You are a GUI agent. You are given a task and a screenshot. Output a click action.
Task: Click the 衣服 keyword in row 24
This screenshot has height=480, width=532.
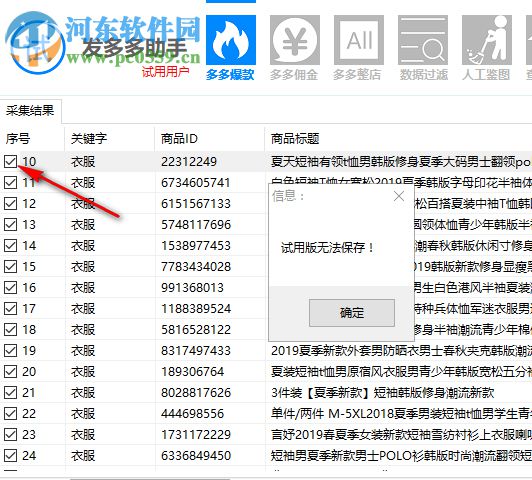[x=83, y=456]
